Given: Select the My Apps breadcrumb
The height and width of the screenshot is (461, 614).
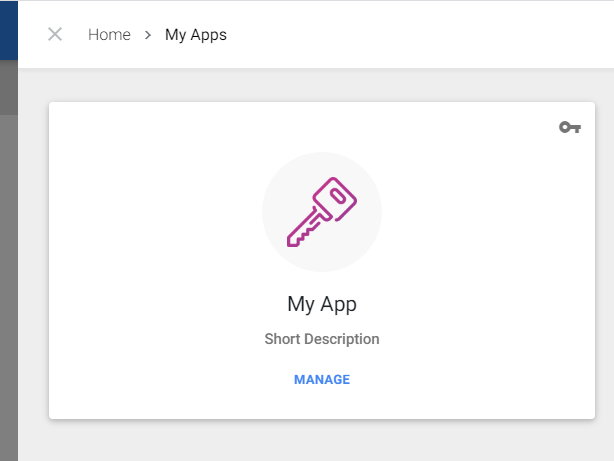Looking at the screenshot, I should click(x=196, y=35).
